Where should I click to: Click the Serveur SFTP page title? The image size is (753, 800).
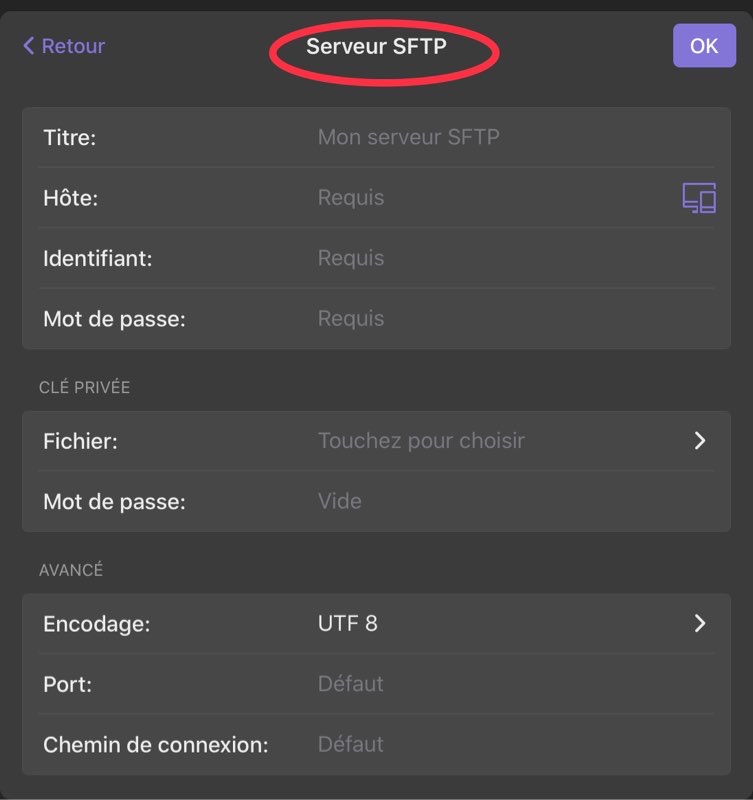tap(376, 46)
